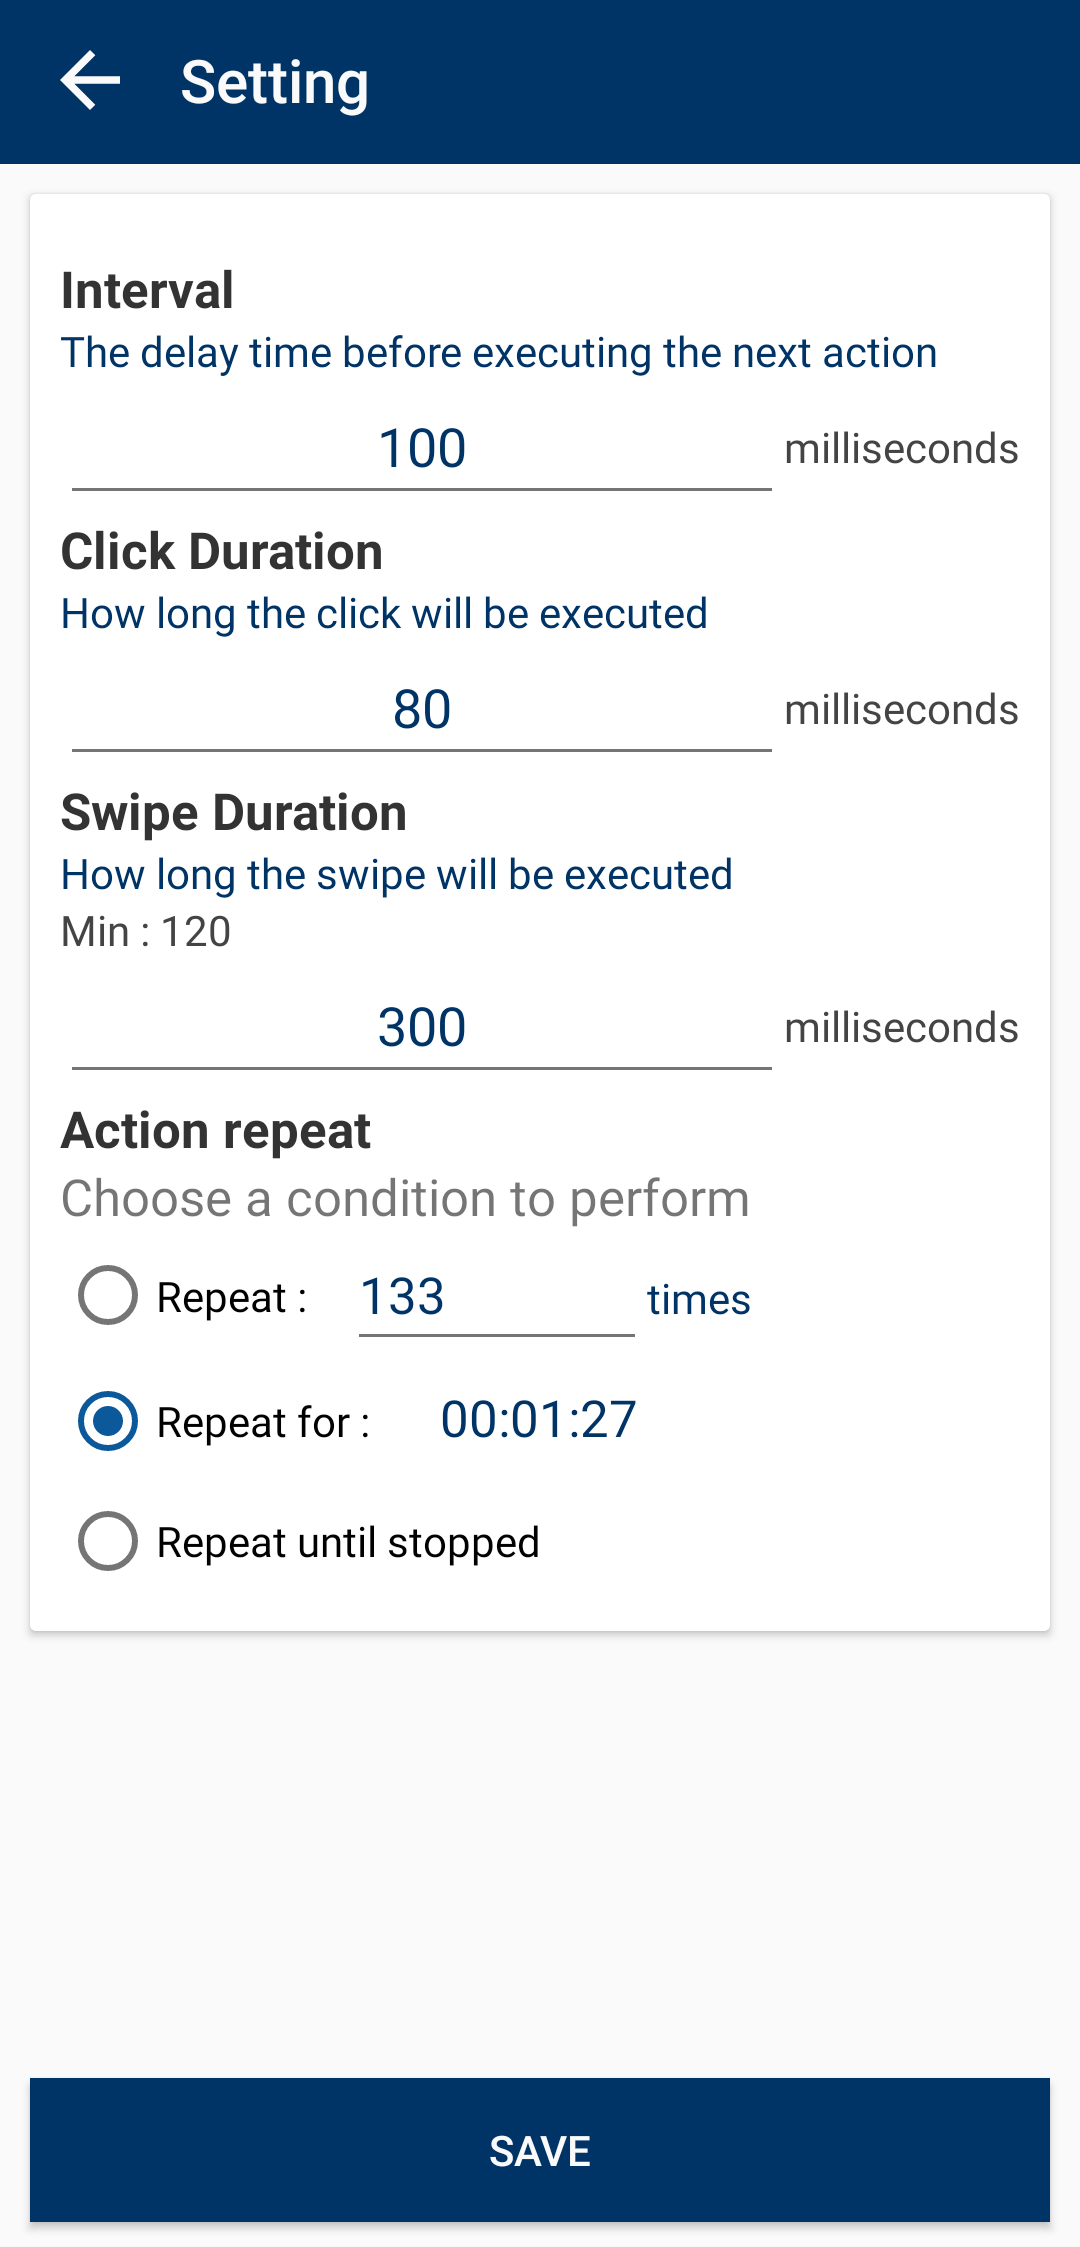This screenshot has width=1080, height=2247.
Task: Tap the back arrow icon
Action: click(x=90, y=81)
